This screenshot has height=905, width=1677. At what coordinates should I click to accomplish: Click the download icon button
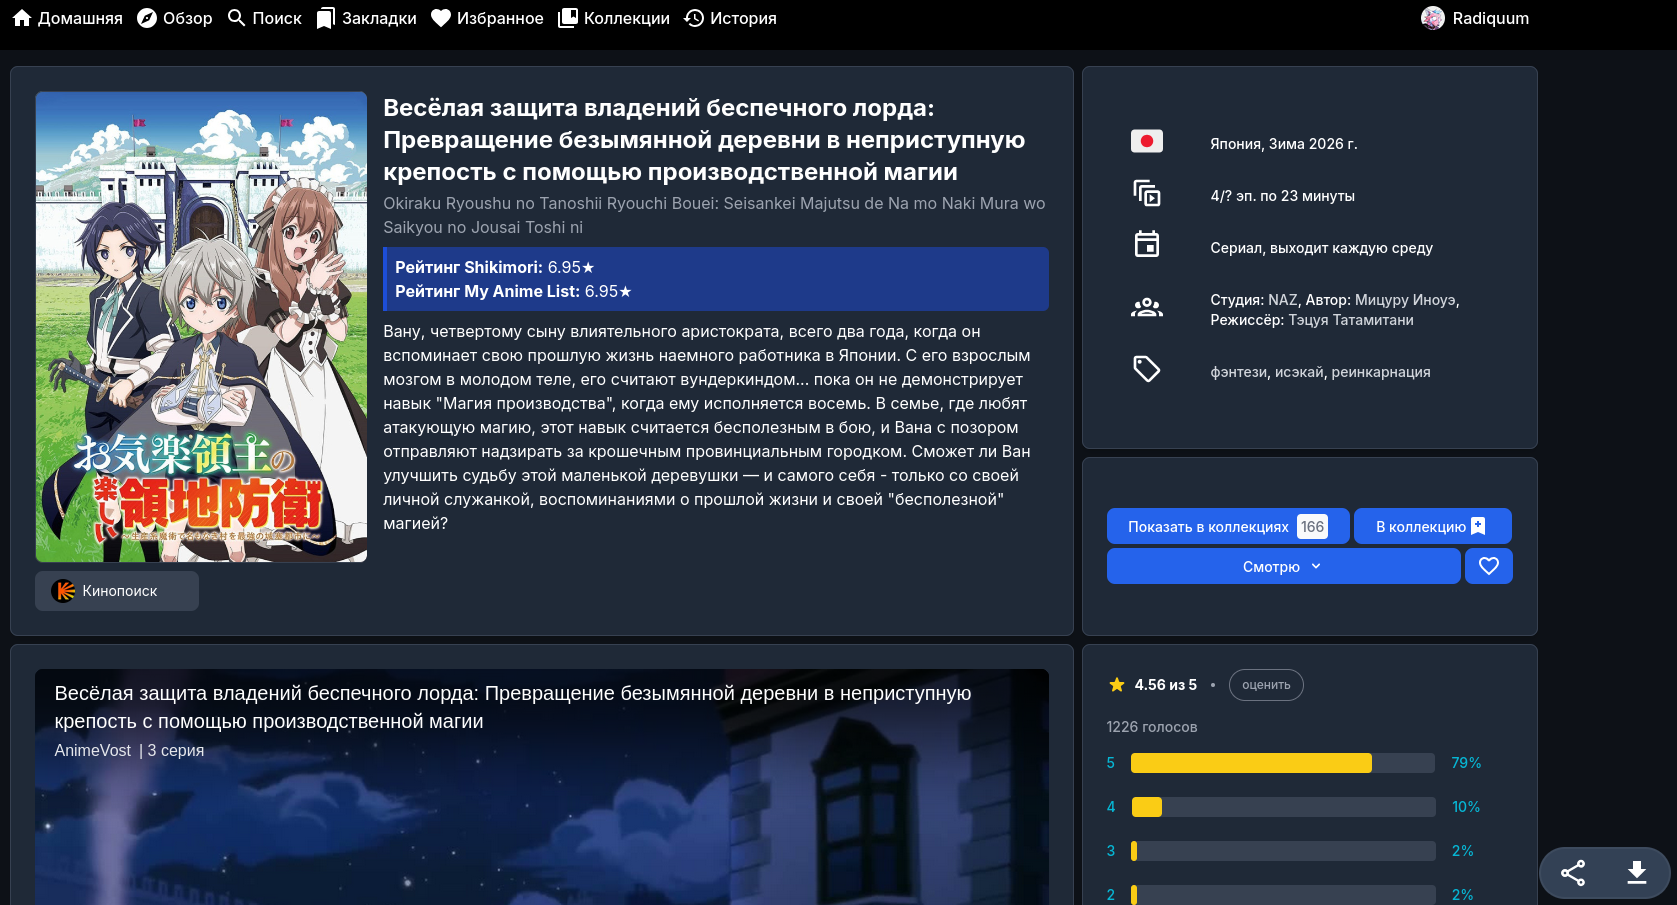(1636, 873)
